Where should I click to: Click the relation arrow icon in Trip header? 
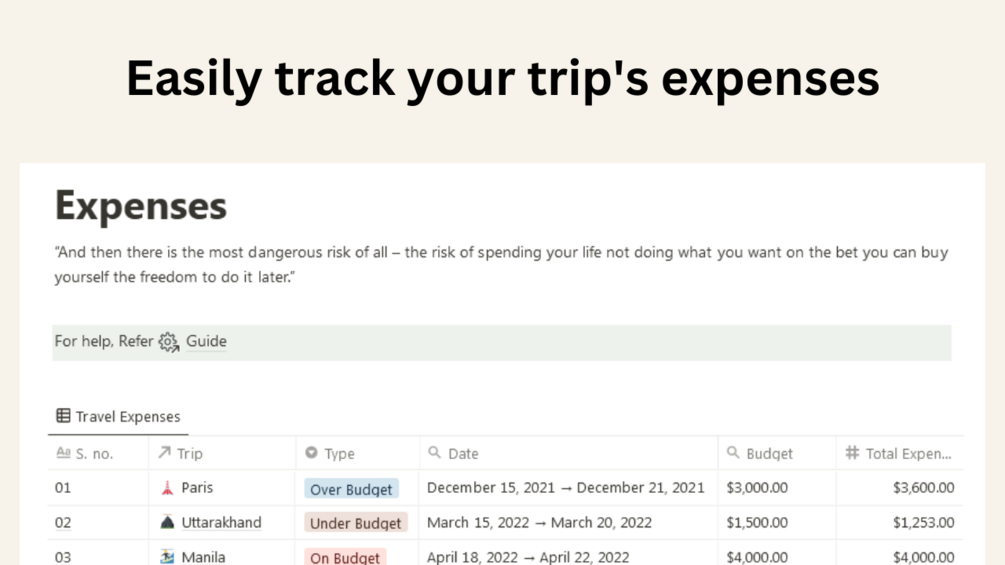coord(164,453)
